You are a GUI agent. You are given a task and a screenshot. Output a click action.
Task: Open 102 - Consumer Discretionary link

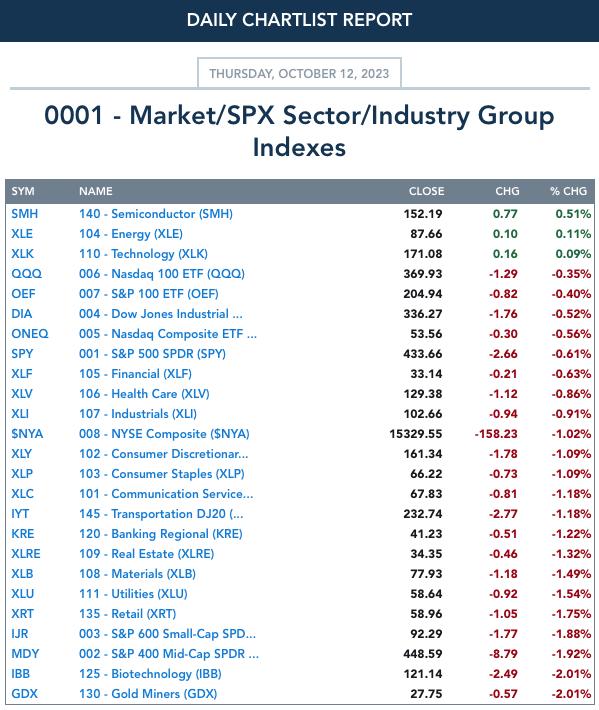click(x=163, y=454)
